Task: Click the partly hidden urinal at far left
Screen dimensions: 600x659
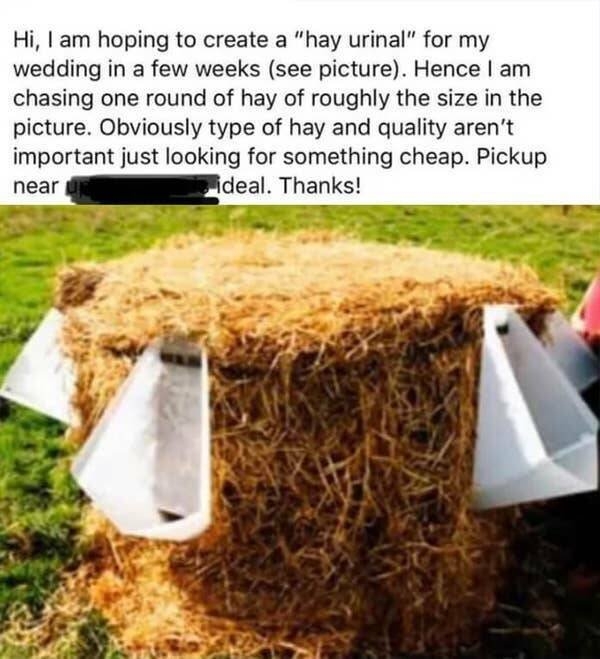Action: [36, 366]
